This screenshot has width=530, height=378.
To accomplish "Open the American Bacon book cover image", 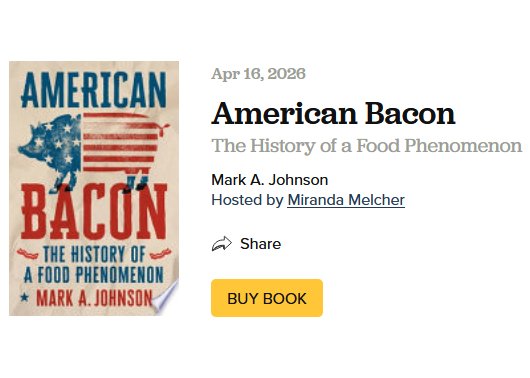I will coord(94,188).
